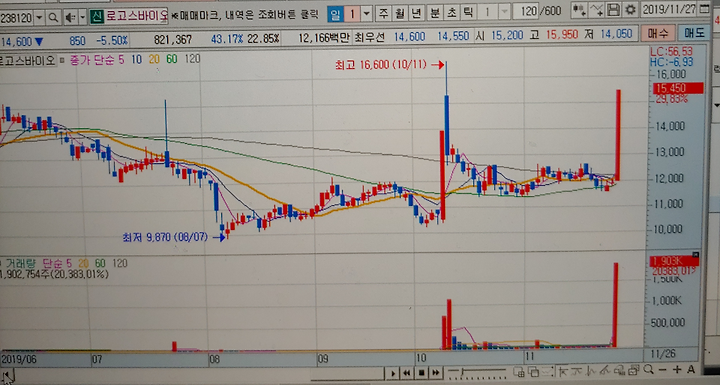Viewport: 720px width, 385px height.
Task: Save chart with floppy disk icon
Action: click(x=613, y=10)
